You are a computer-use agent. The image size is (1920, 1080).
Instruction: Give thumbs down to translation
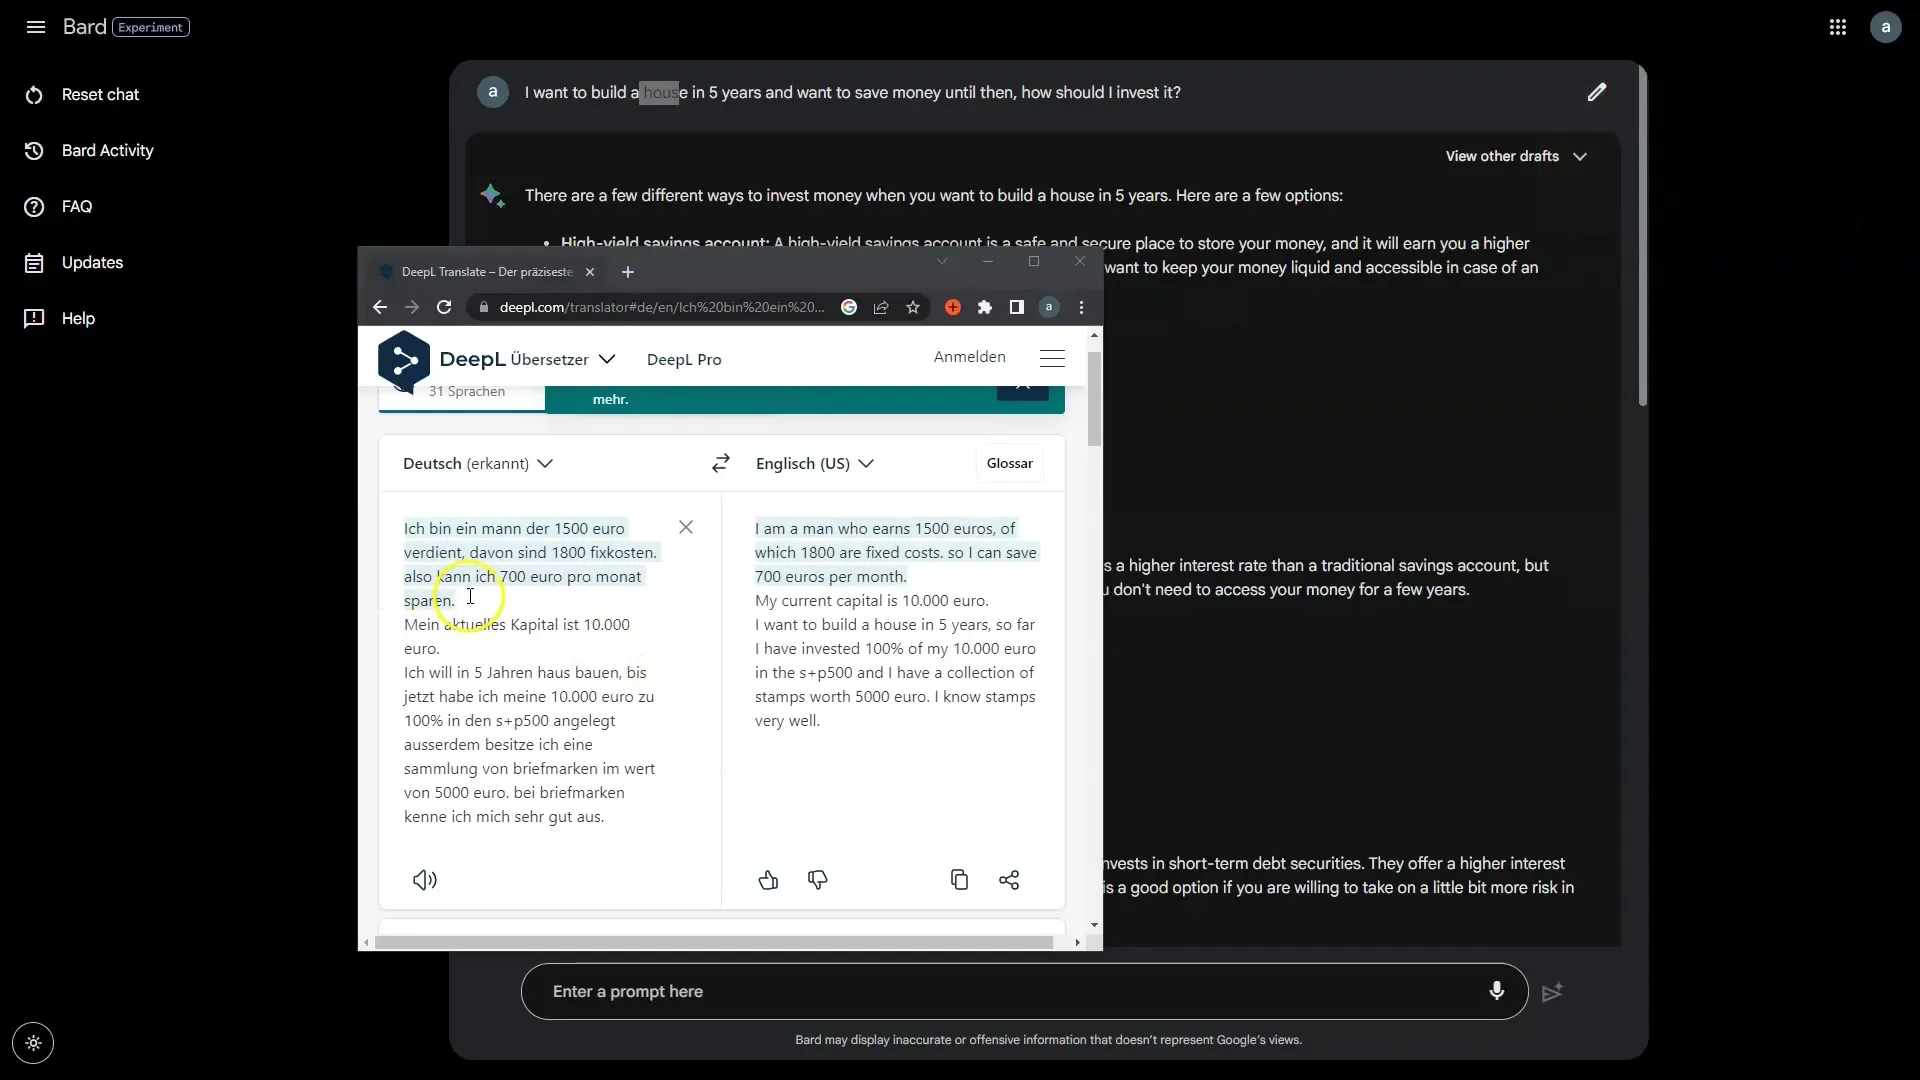[818, 880]
